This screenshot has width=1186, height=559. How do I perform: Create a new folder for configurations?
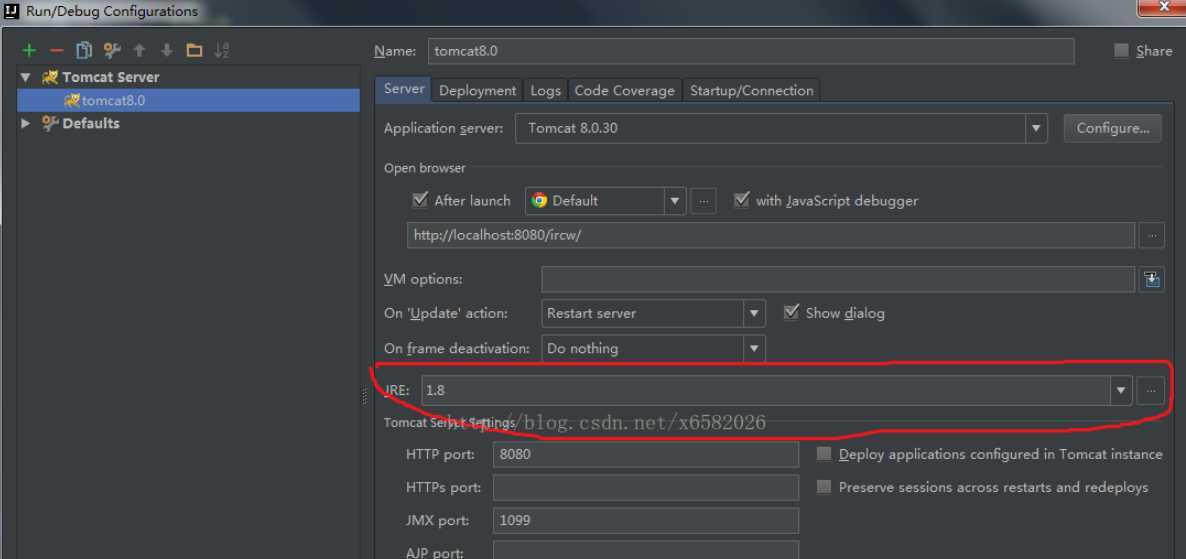coord(194,51)
